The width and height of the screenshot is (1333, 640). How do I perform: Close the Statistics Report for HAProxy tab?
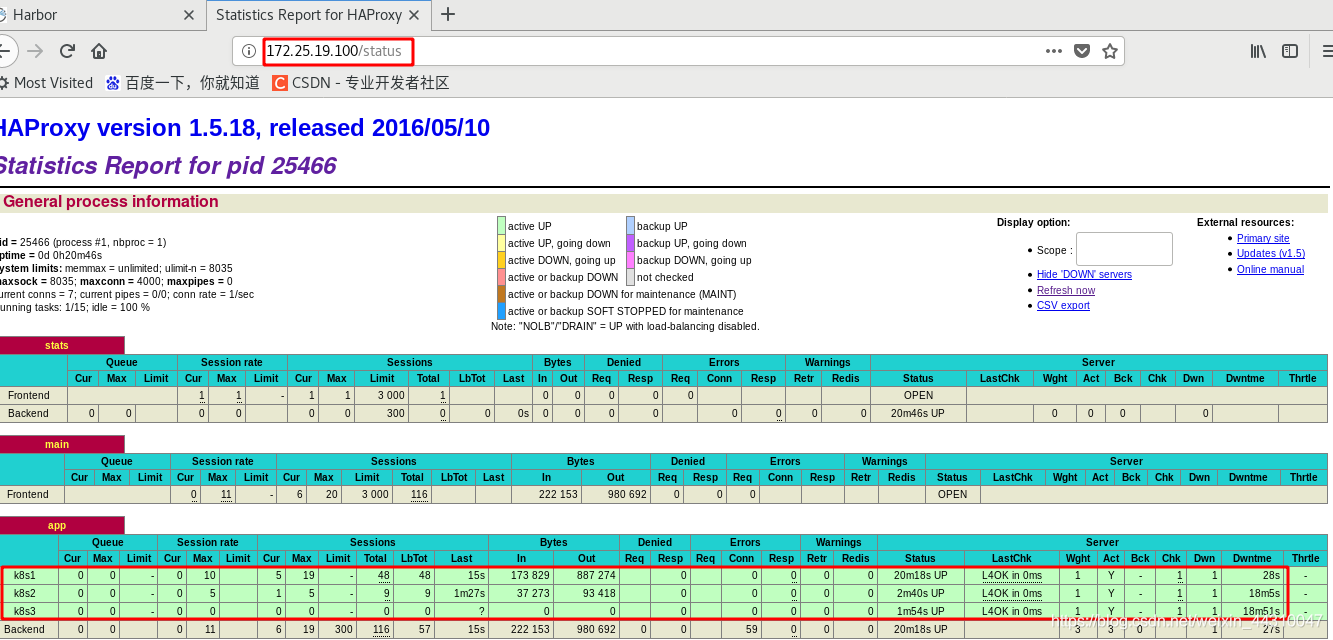point(416,15)
